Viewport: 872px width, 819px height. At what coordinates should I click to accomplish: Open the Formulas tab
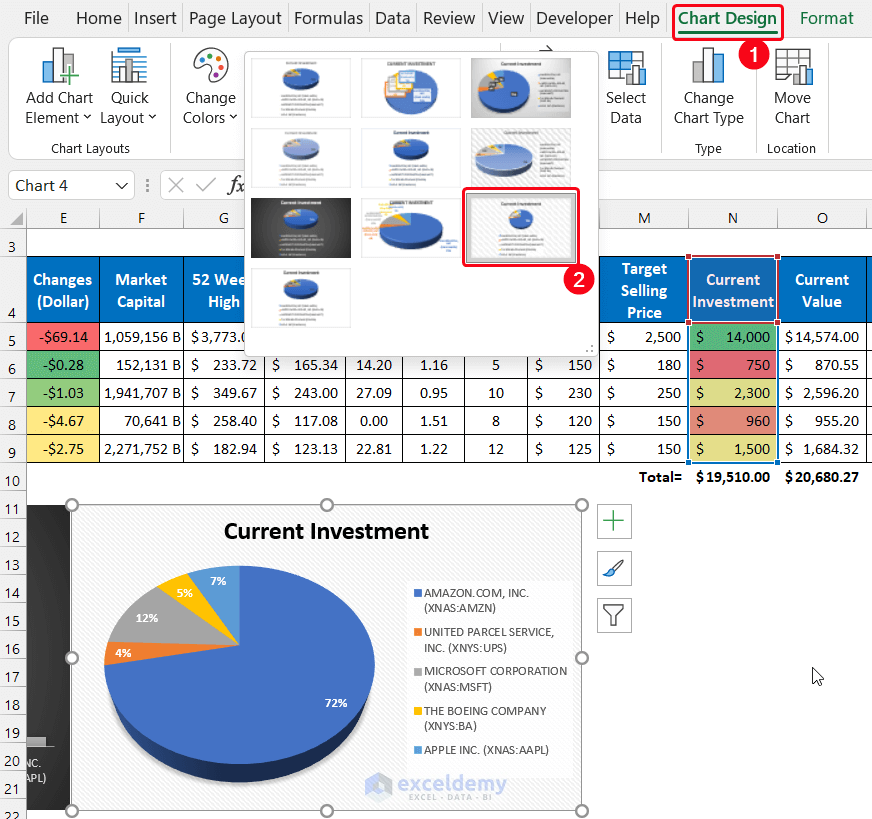coord(328,18)
